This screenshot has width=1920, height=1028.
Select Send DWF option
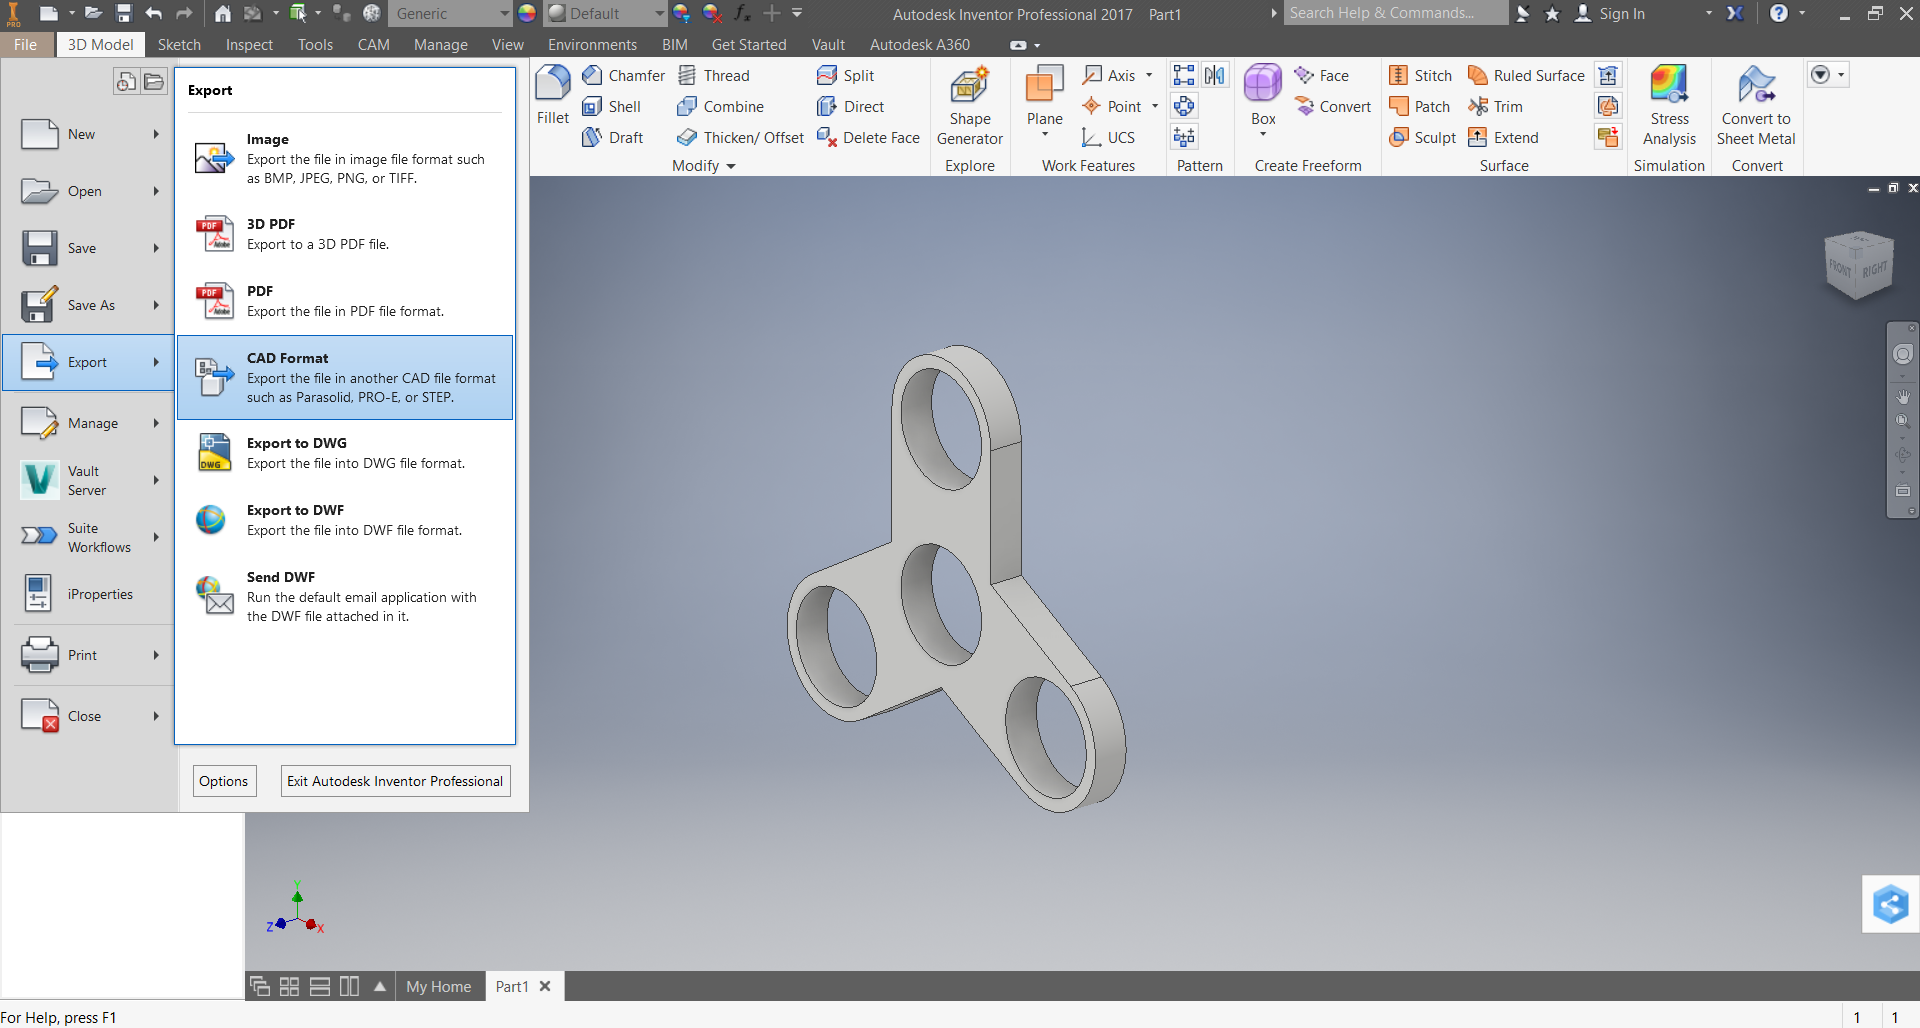[x=345, y=596]
